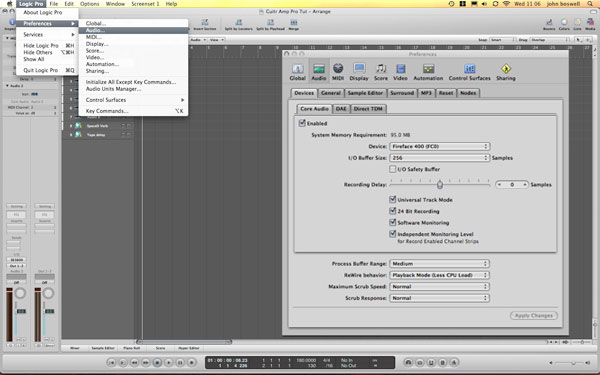Open the ReWire behavior dropdown
600x375 pixels.
[439, 275]
